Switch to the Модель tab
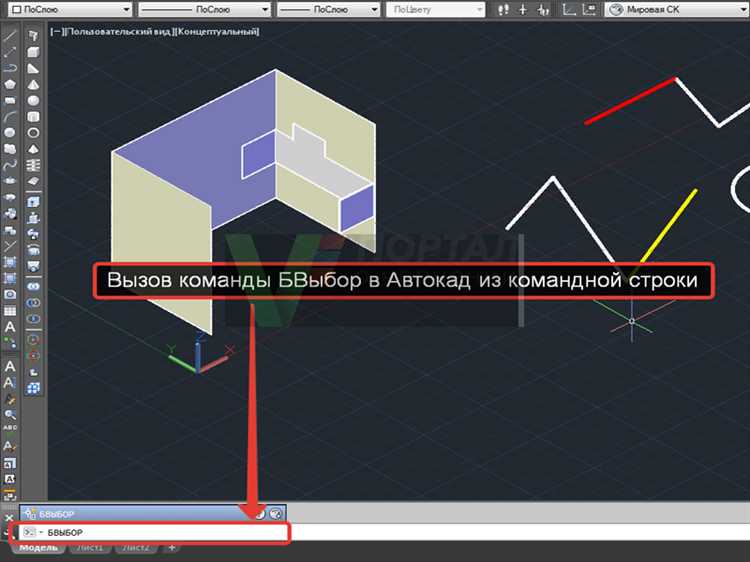Screen dimensions: 750x562 (x=39, y=547)
